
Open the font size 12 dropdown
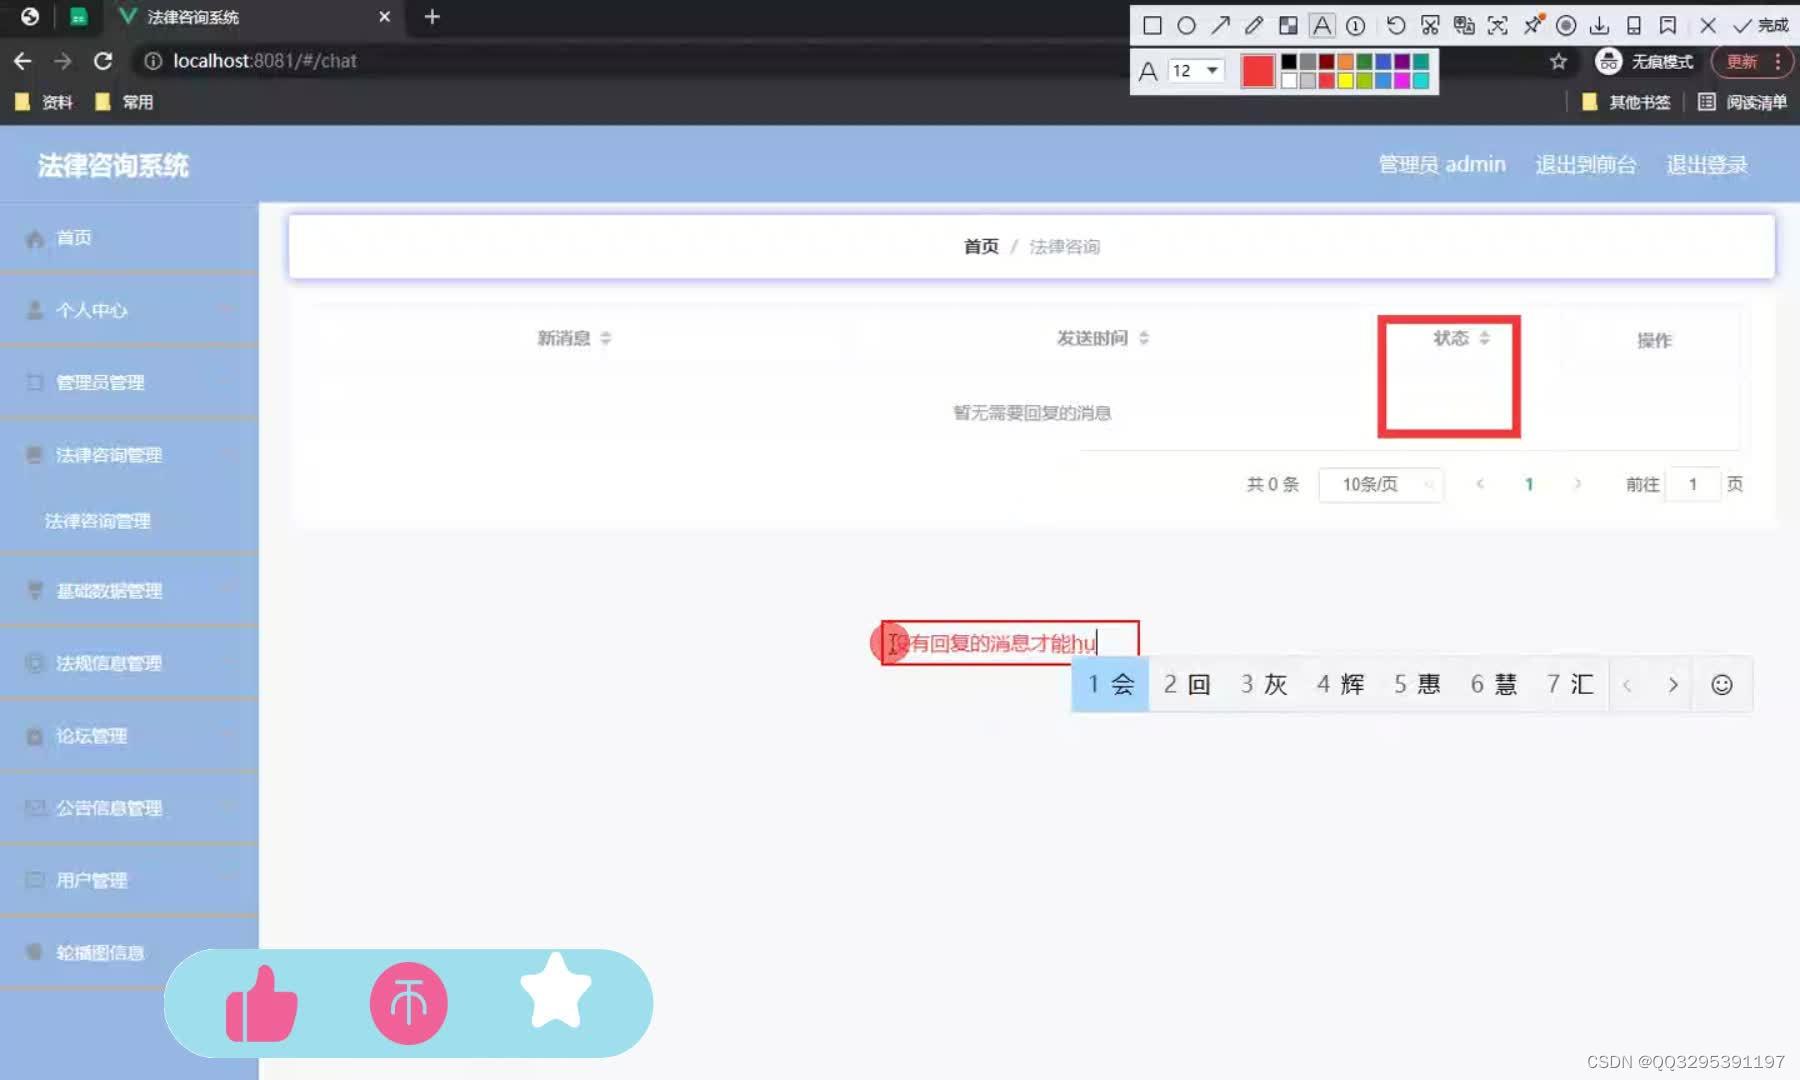1196,70
